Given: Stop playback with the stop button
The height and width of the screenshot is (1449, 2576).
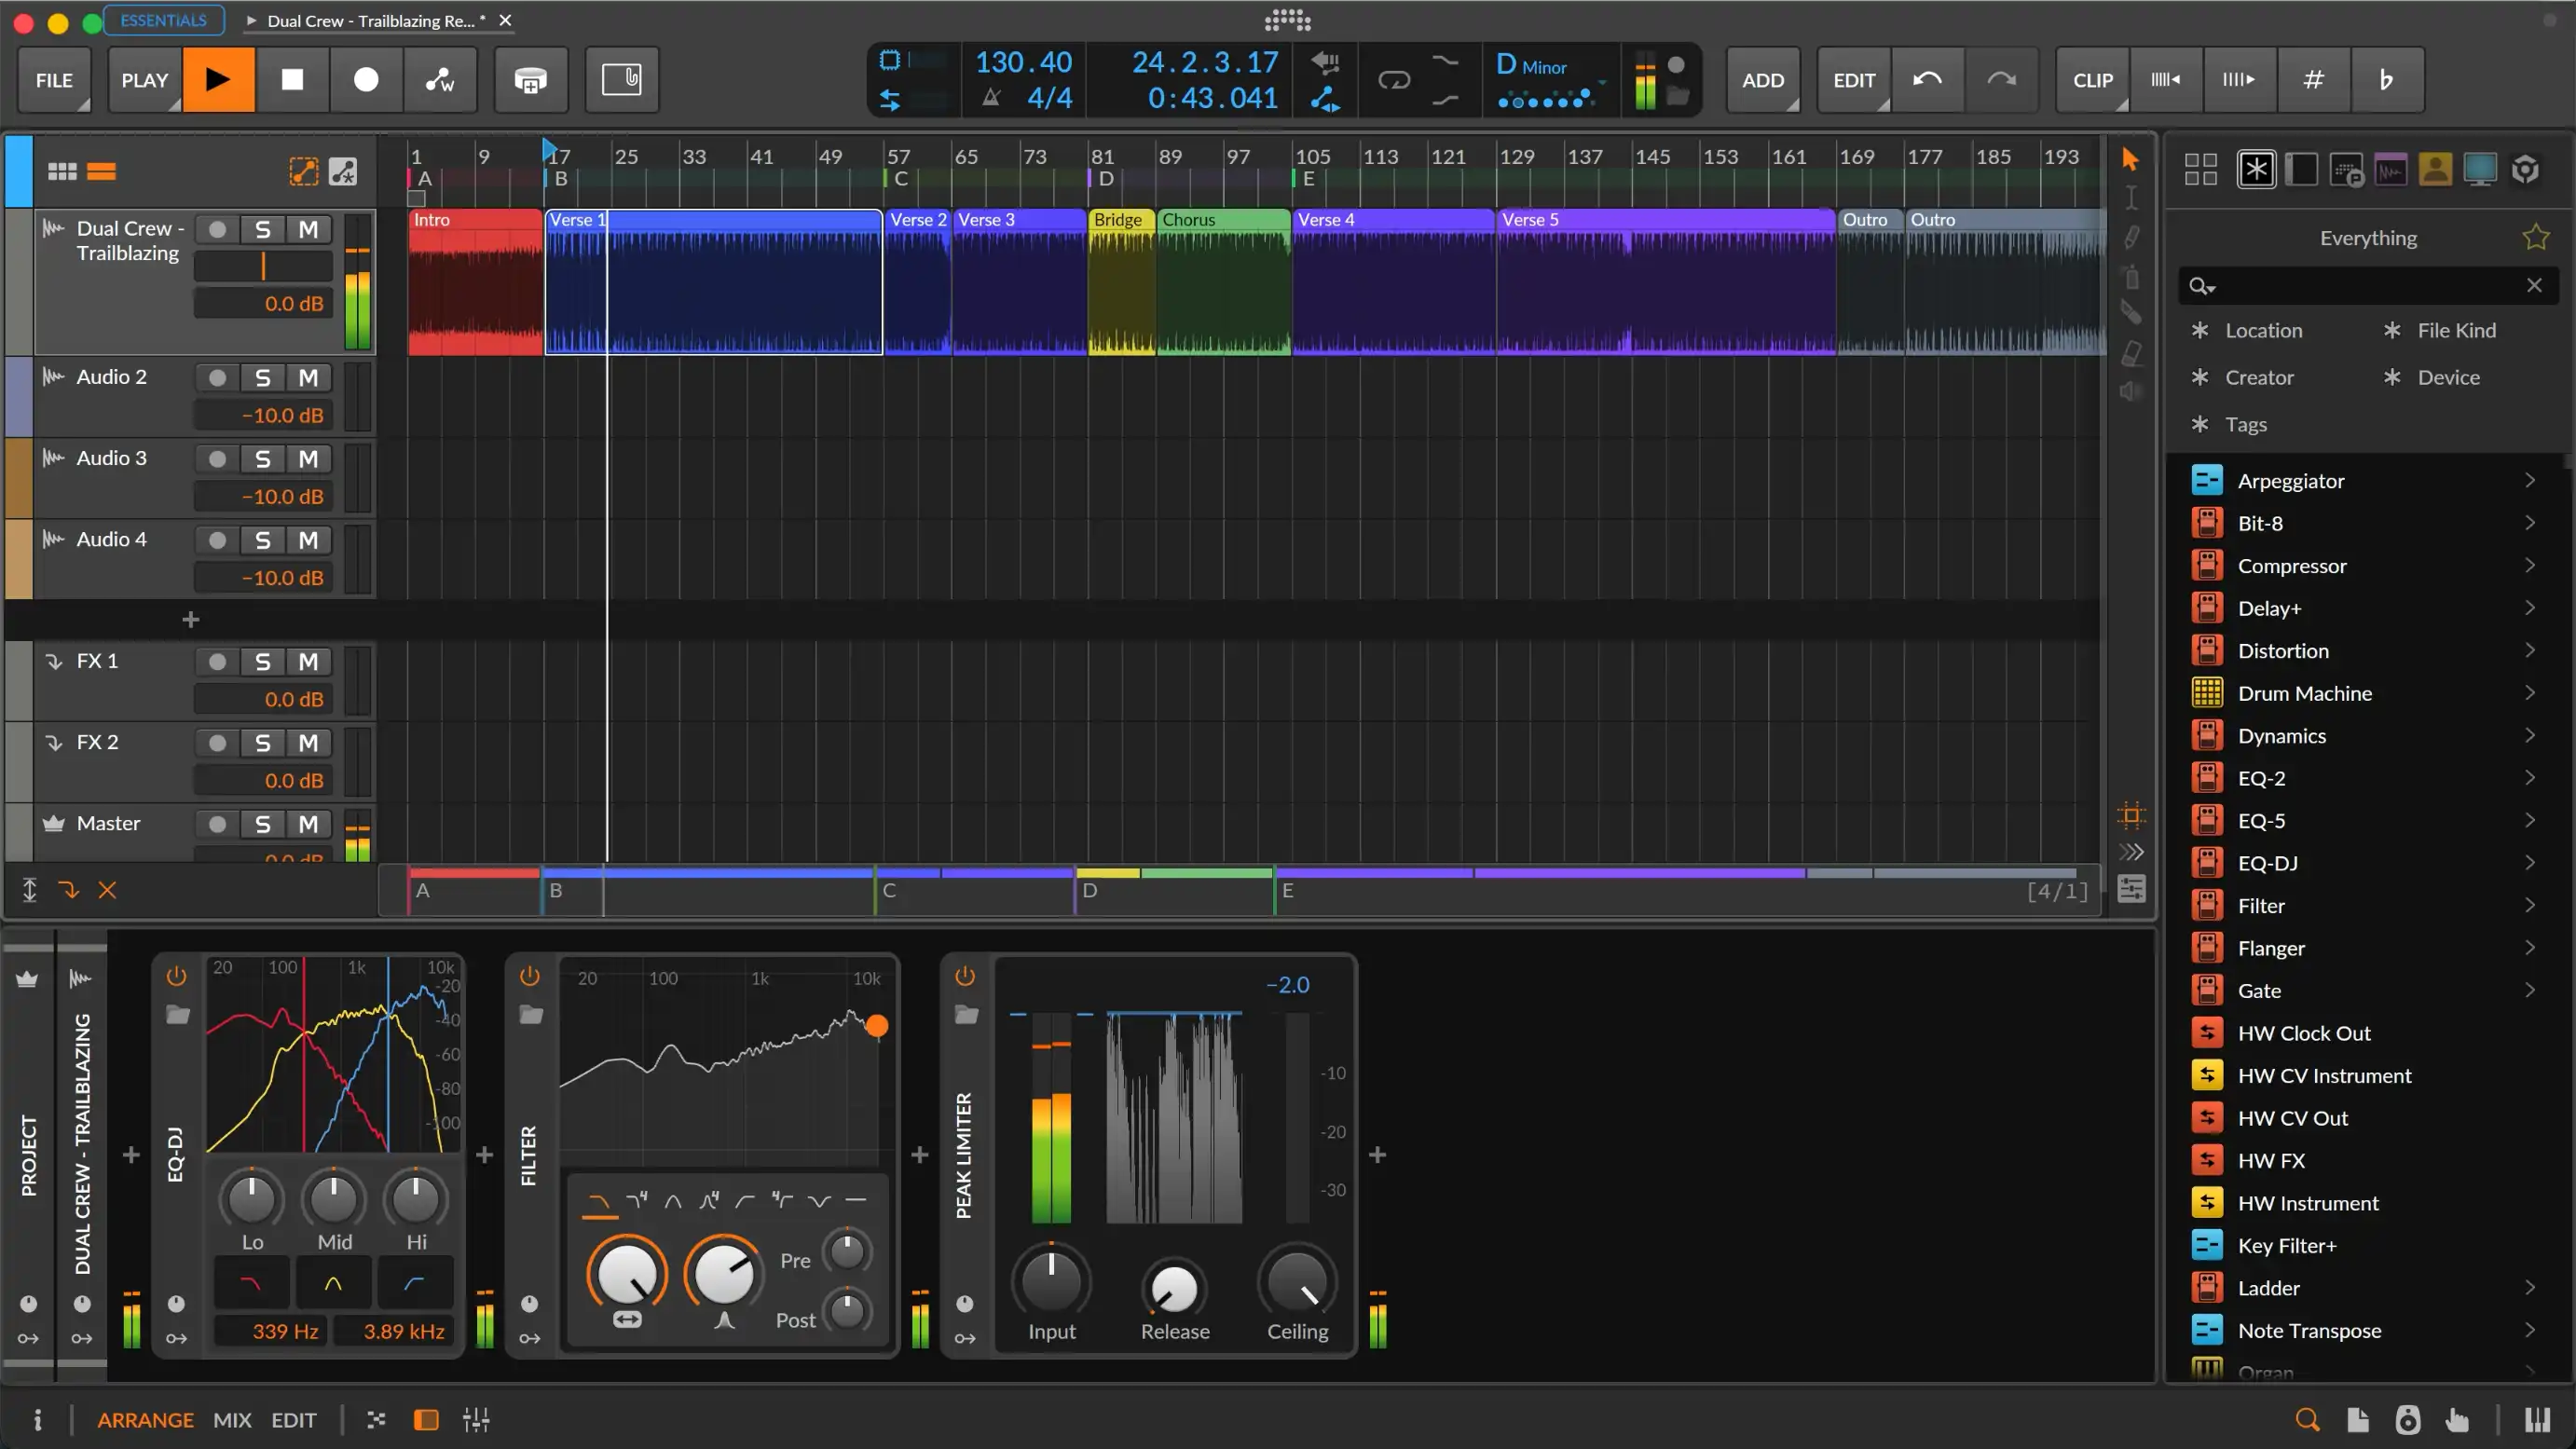Looking at the screenshot, I should pos(292,80).
